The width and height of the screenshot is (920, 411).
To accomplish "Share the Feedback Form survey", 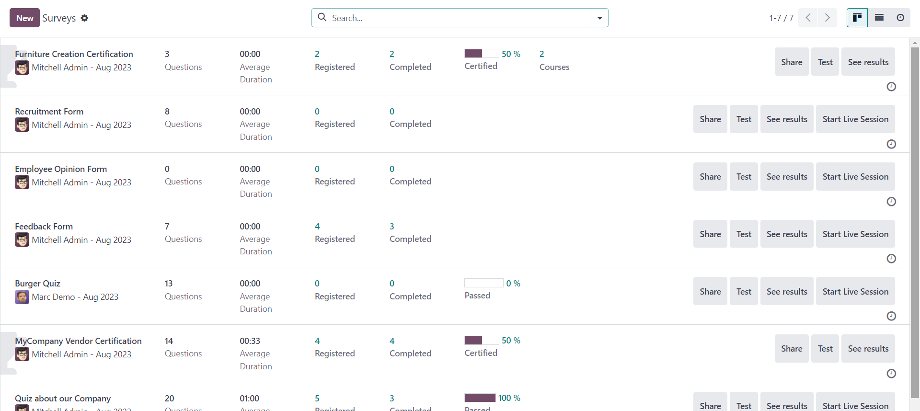I will [710, 234].
